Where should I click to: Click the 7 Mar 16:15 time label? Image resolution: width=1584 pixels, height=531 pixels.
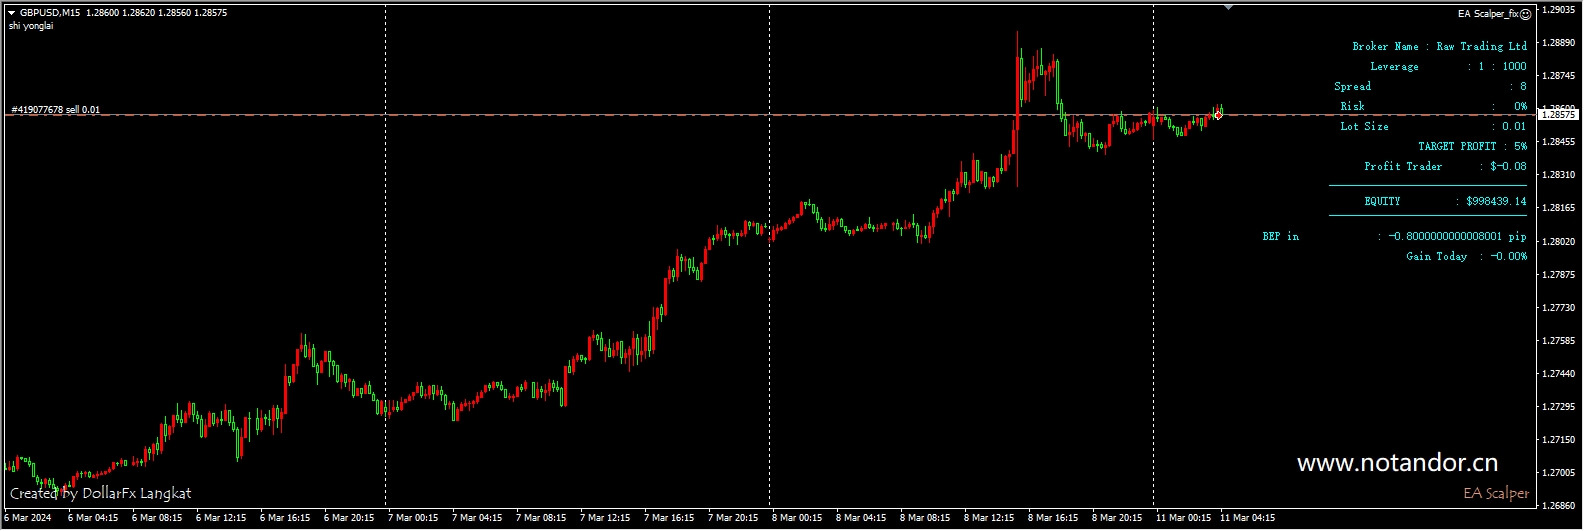669,518
